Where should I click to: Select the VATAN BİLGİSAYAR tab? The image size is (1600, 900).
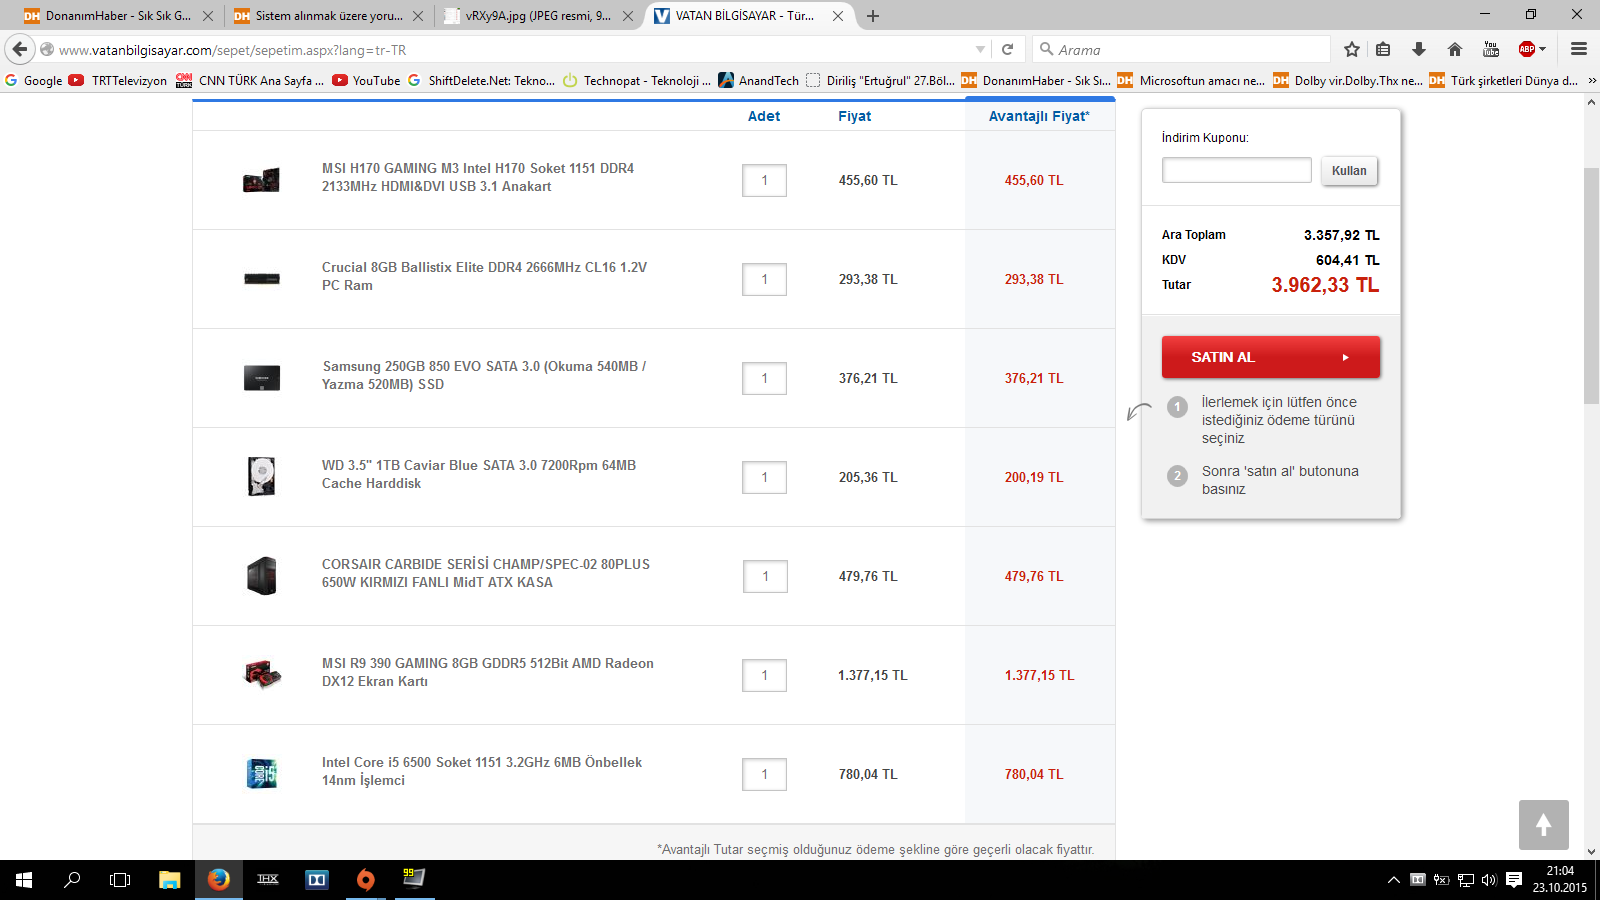tap(748, 16)
